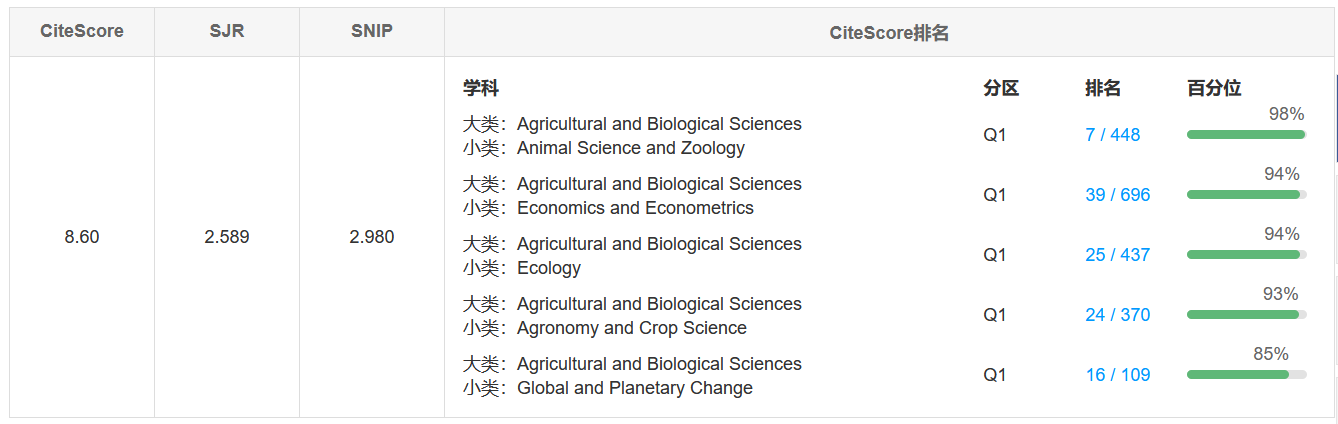Open the 39 / 696 ranking link
This screenshot has width=1338, height=424.
point(1117,195)
